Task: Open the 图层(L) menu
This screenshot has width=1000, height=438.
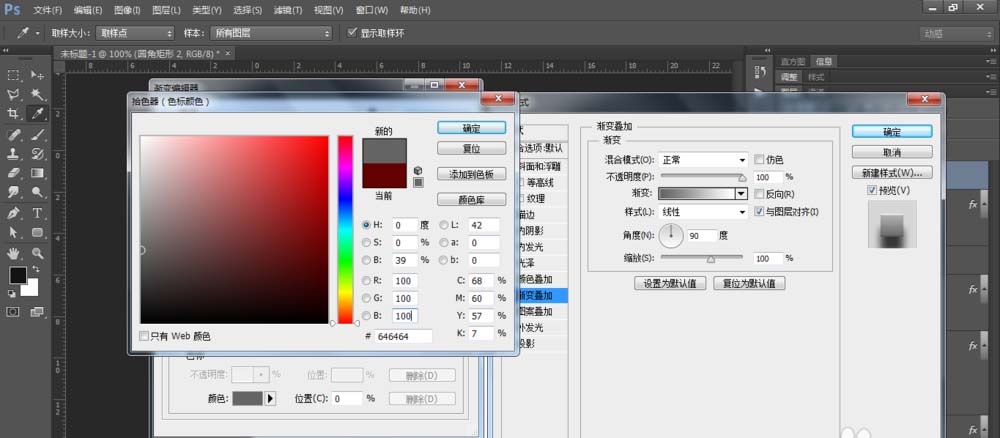Action: [167, 9]
